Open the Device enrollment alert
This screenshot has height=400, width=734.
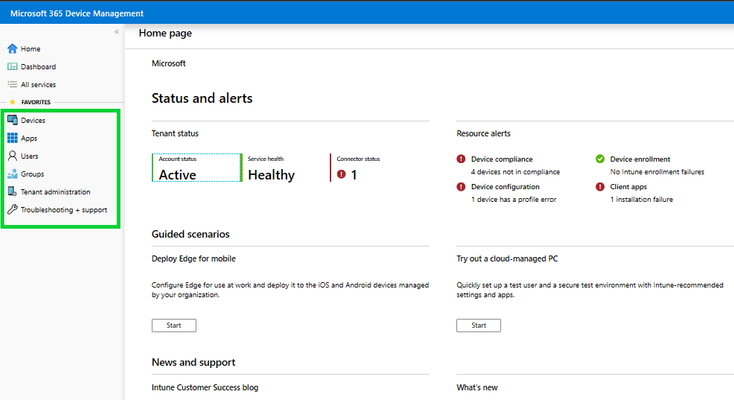(x=640, y=159)
